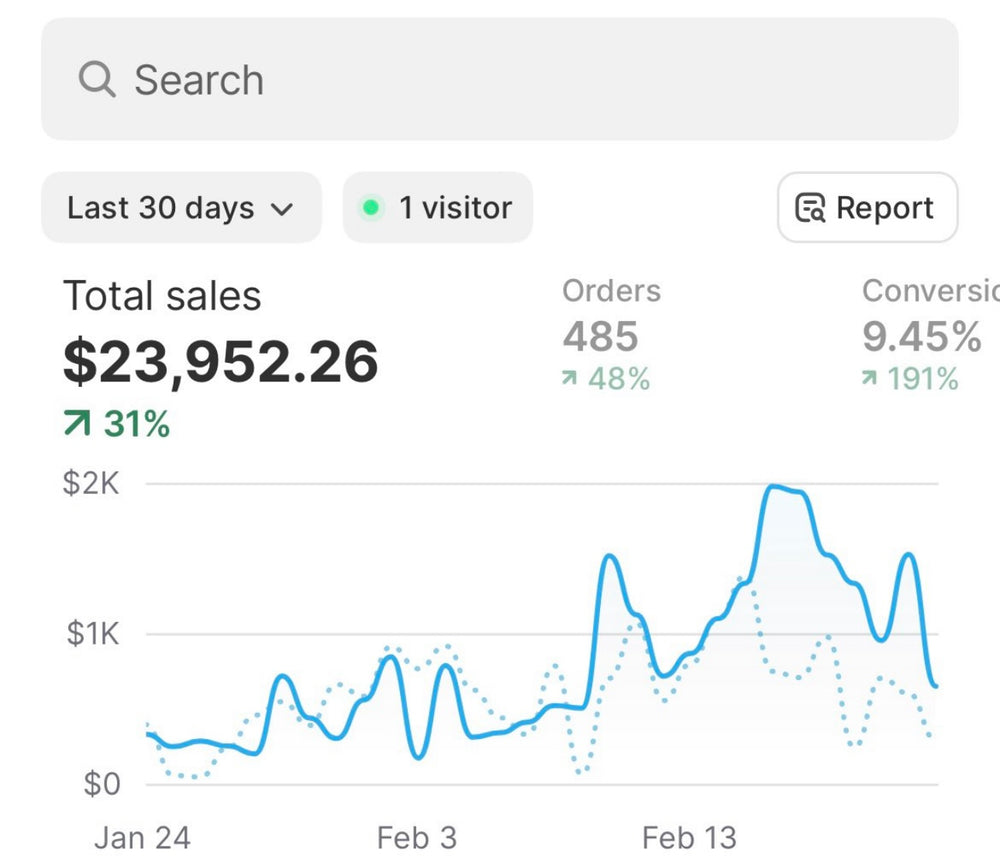1000x867 pixels.
Task: Click the chevron in the date range selector
Action: click(282, 209)
